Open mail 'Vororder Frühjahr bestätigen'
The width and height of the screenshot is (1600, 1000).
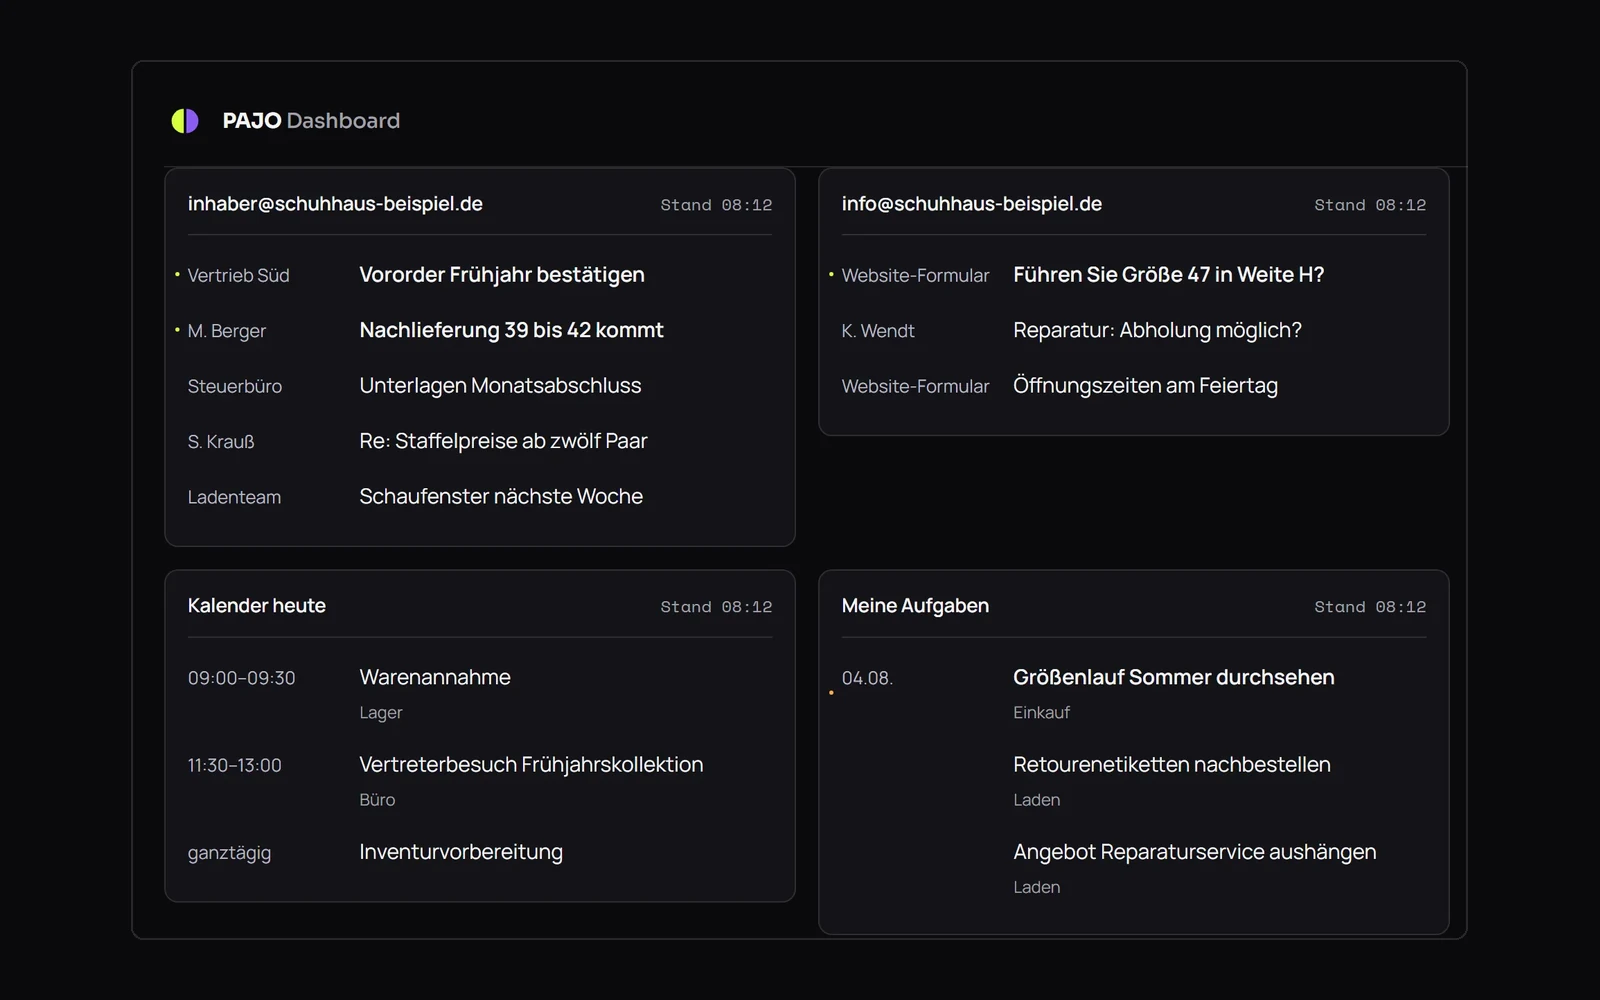[x=502, y=275]
